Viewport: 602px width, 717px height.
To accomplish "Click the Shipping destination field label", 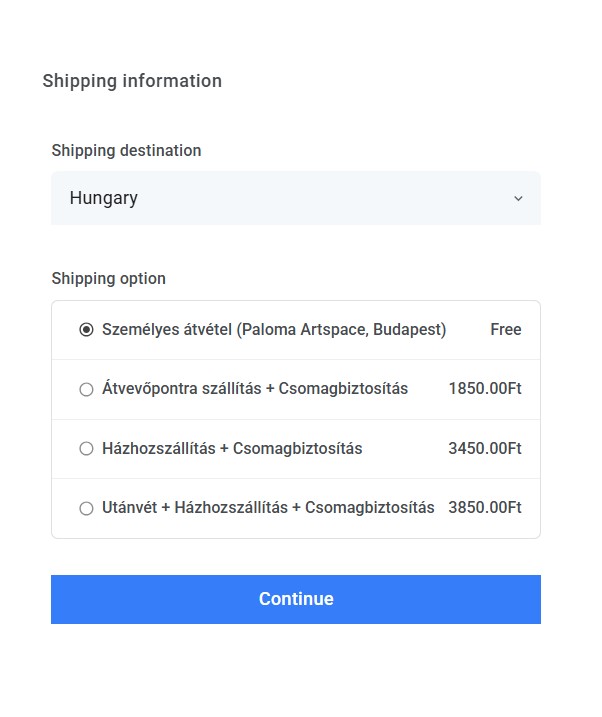I will click(x=126, y=151).
